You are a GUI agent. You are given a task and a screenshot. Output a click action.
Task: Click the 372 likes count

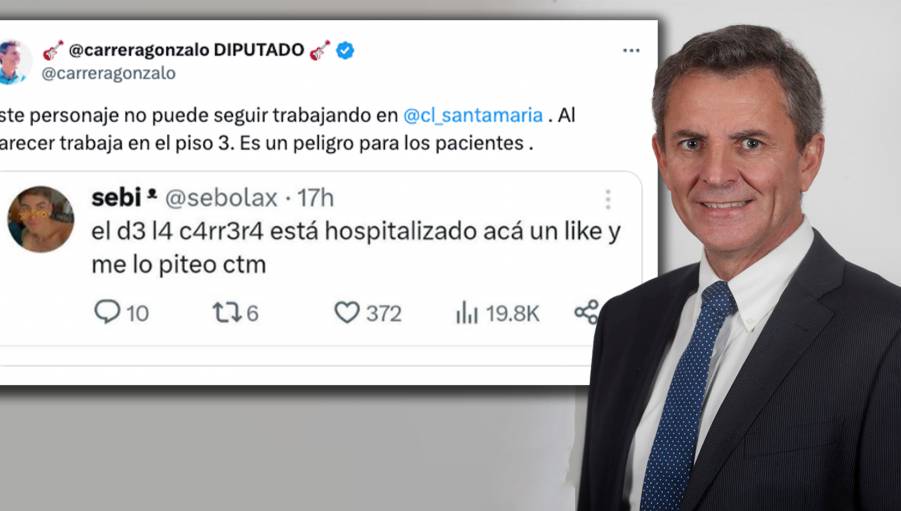point(383,314)
